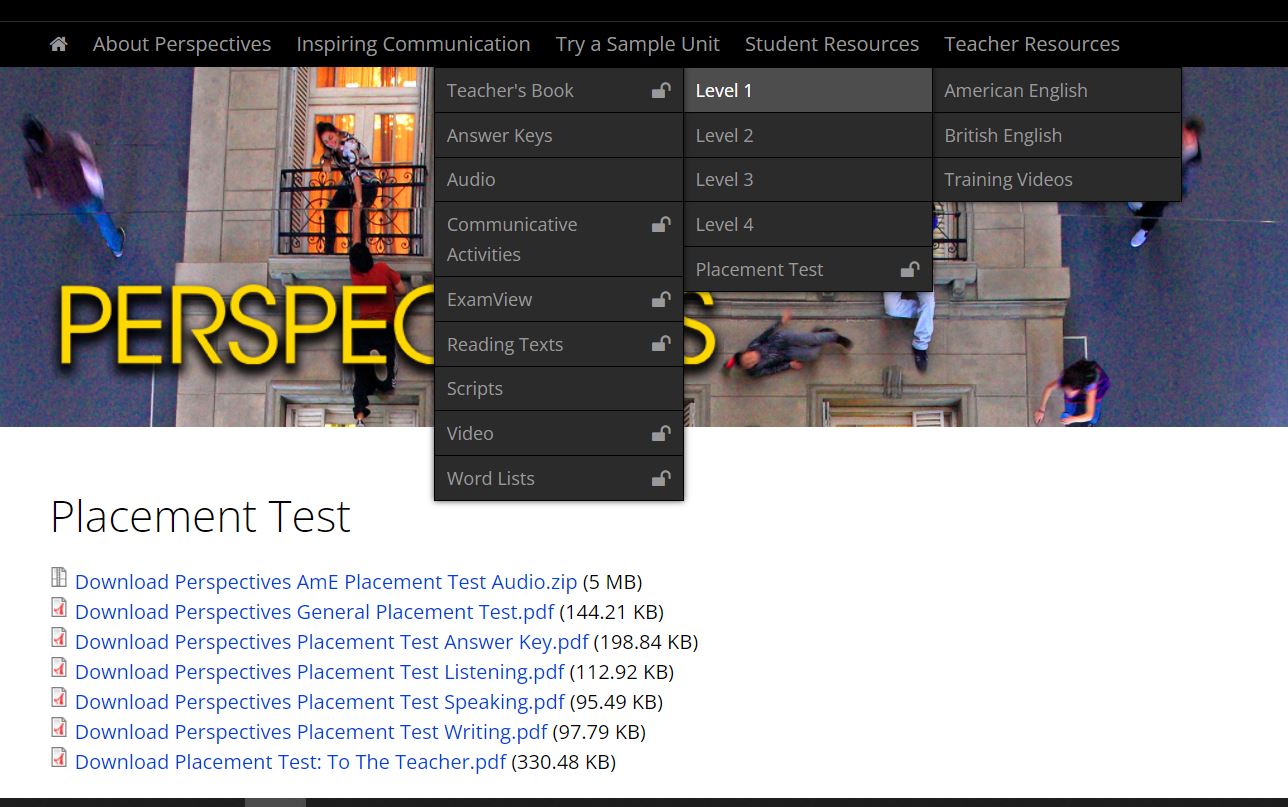
Task: Click the zip file icon for Placement Test Audio
Action: coord(59,578)
